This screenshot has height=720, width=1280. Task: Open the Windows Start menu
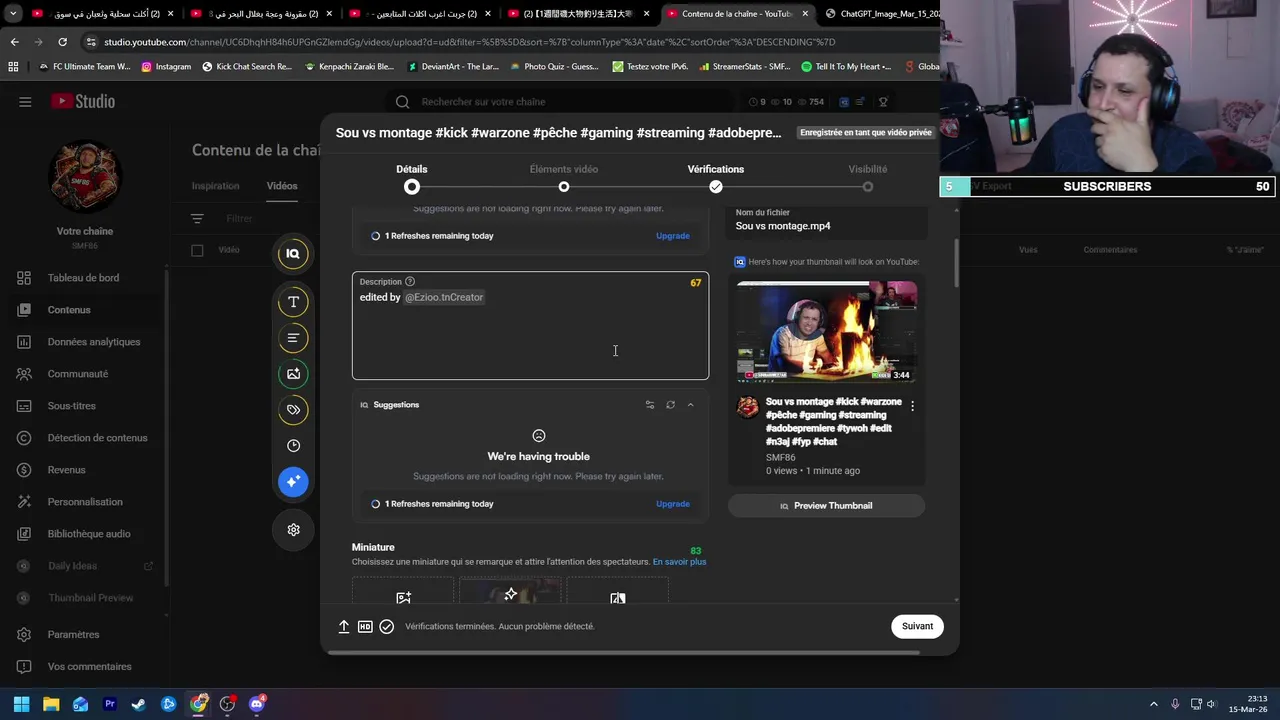click(21, 704)
